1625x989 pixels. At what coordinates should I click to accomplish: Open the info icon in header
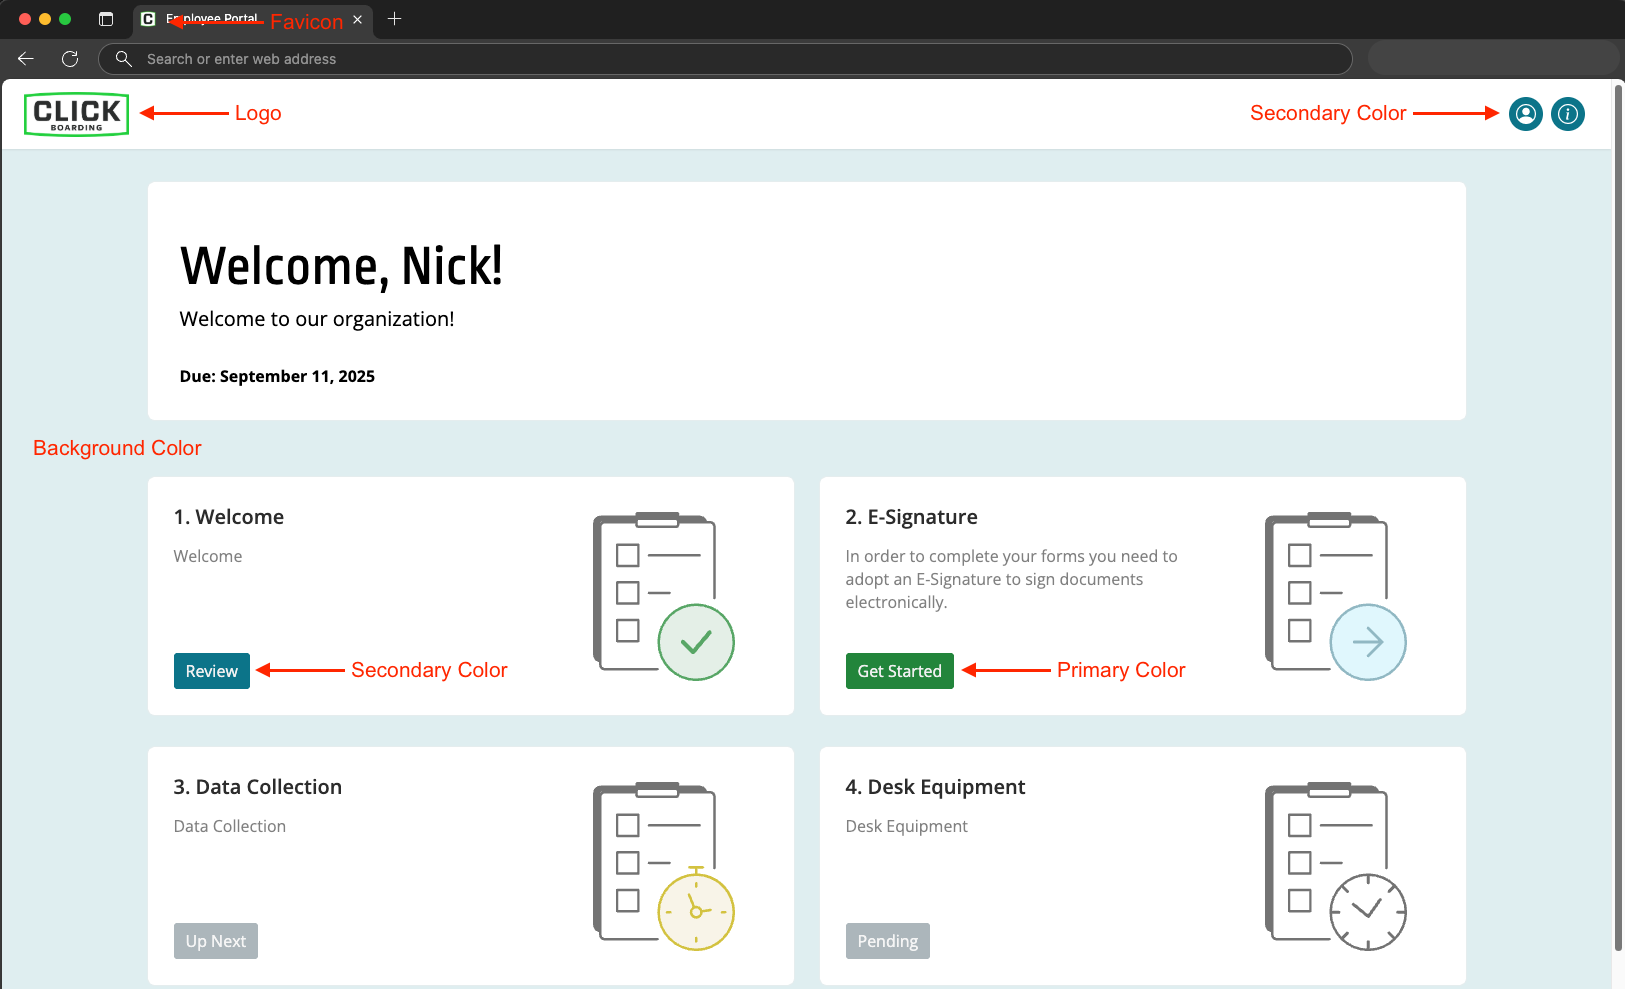1567,114
